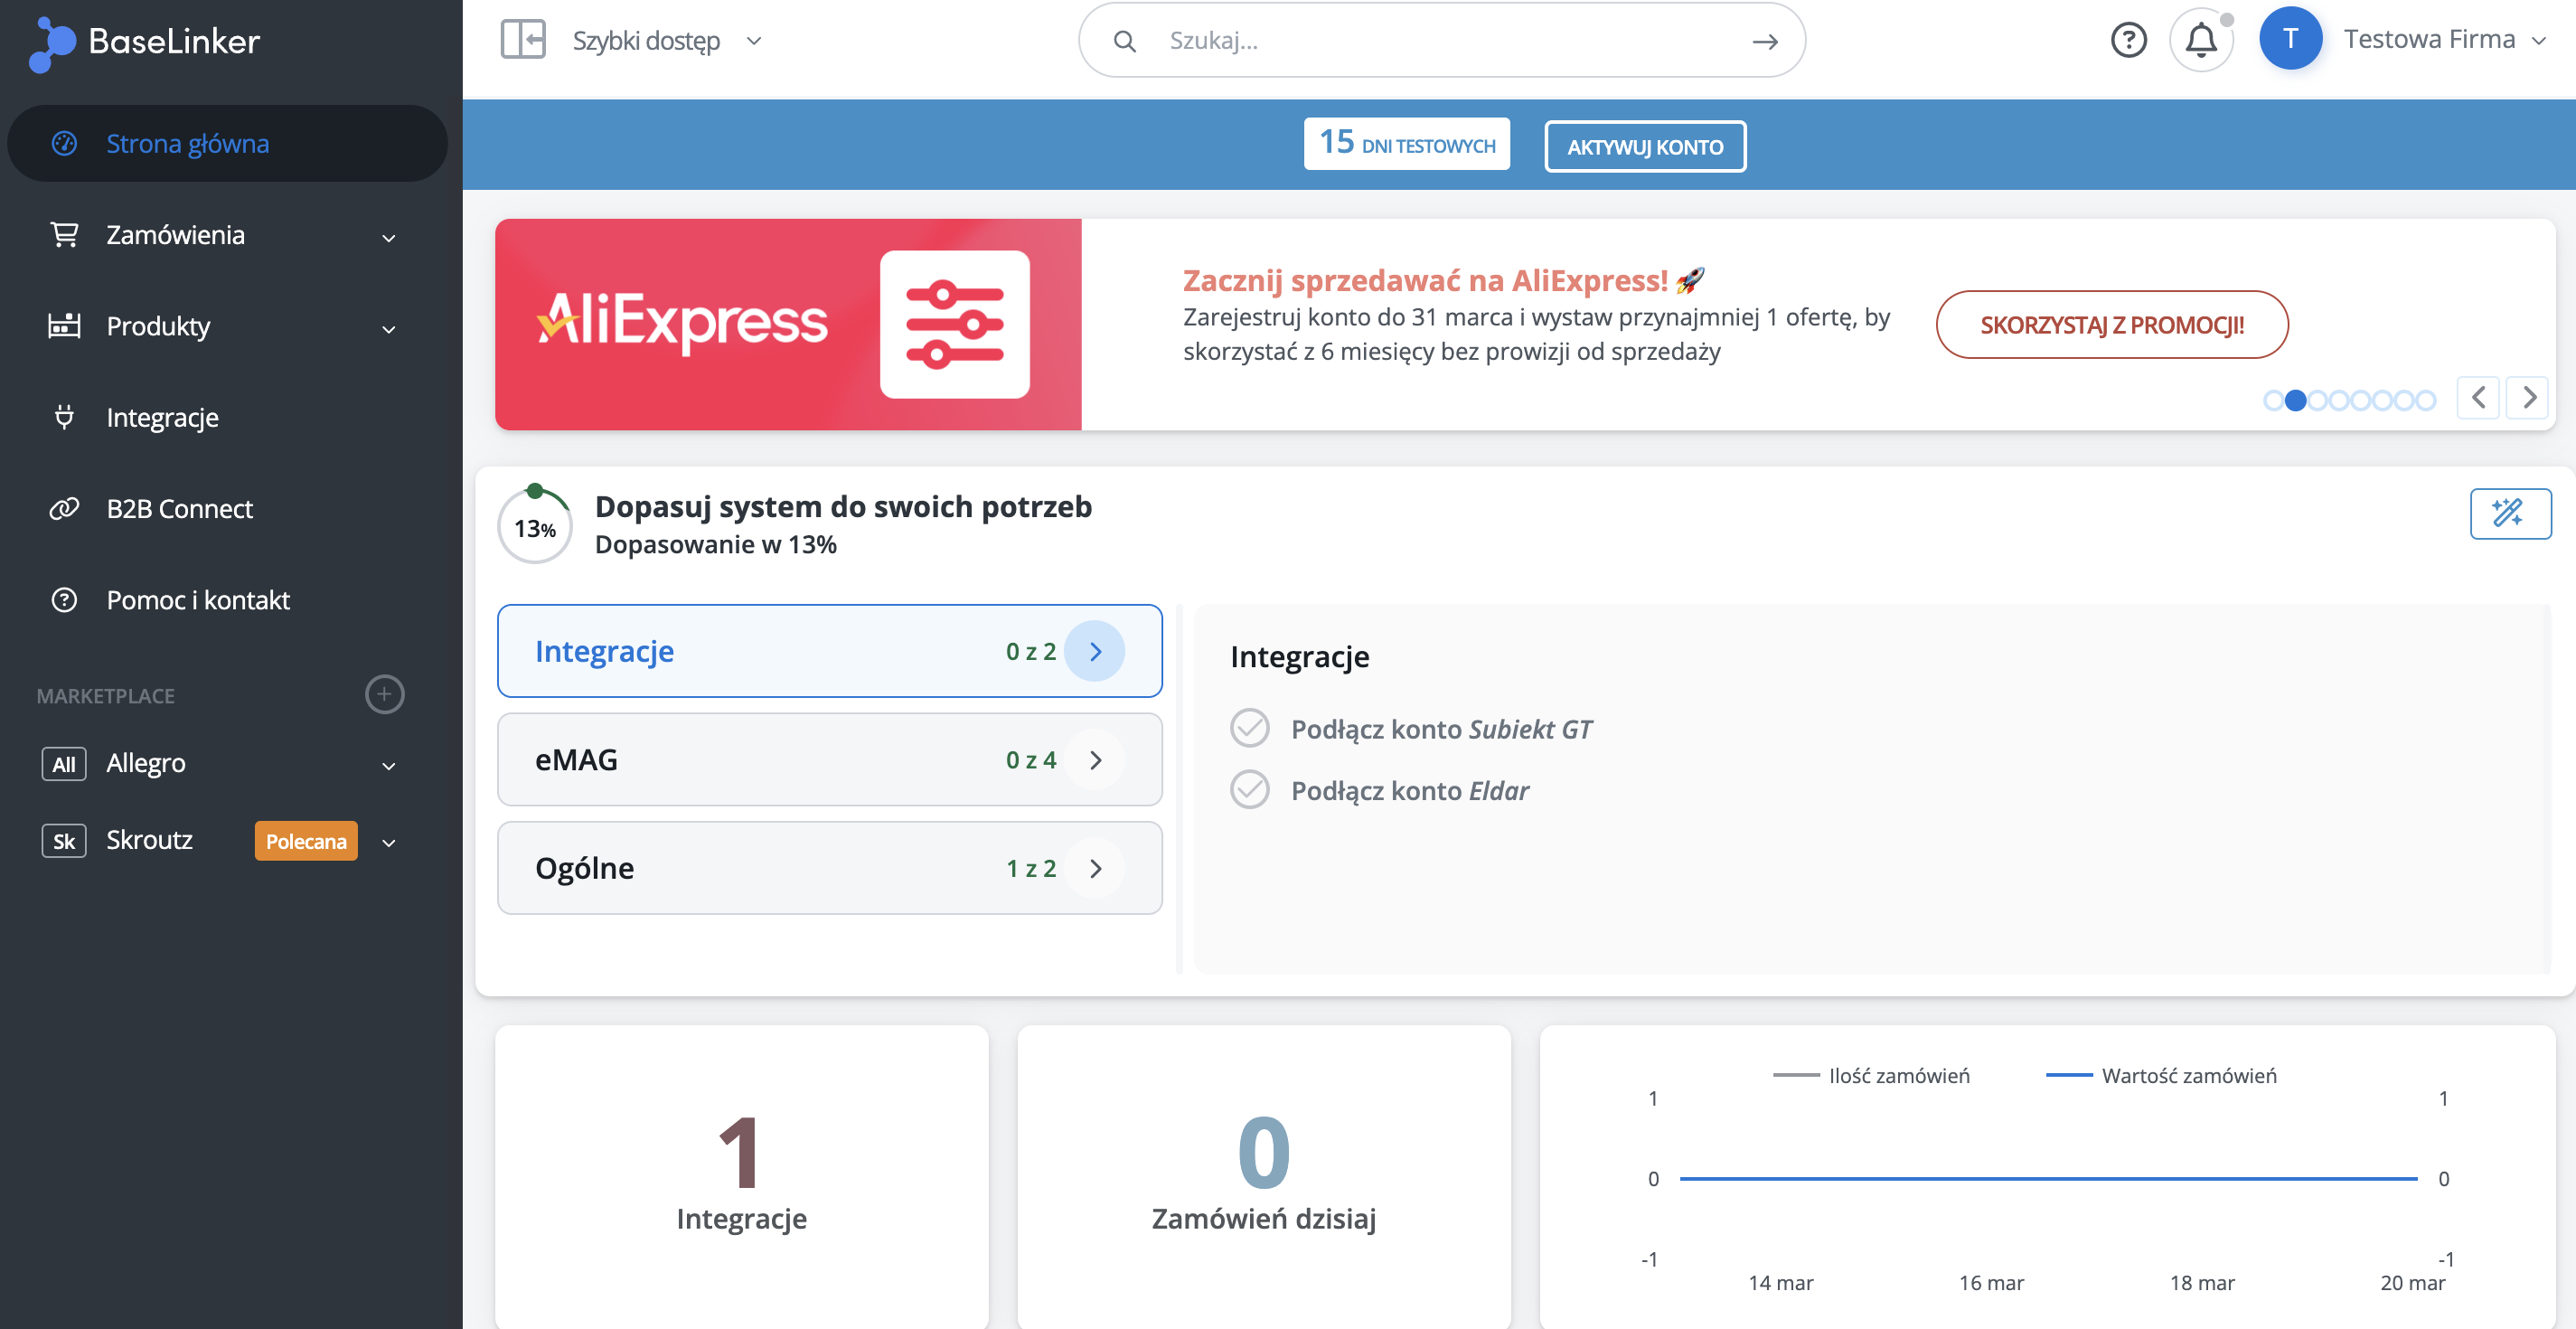Click the Zamówienia cart icon
The image size is (2576, 1329).
64,235
